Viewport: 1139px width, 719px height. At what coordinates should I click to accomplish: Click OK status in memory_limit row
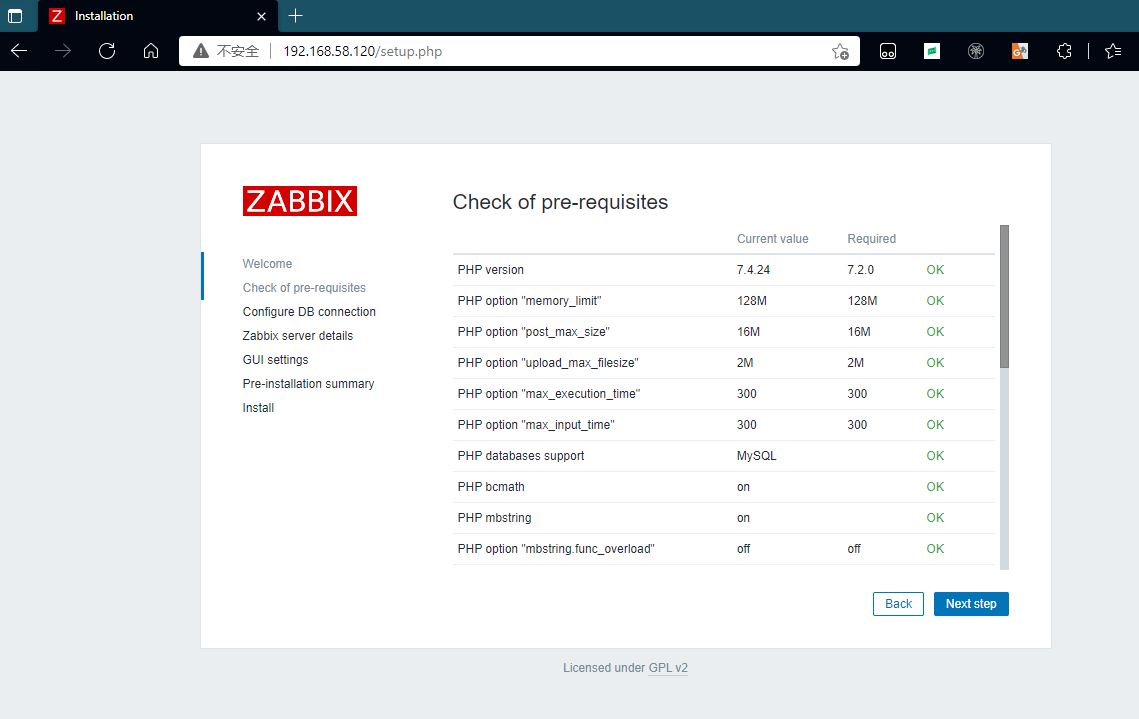[935, 301]
